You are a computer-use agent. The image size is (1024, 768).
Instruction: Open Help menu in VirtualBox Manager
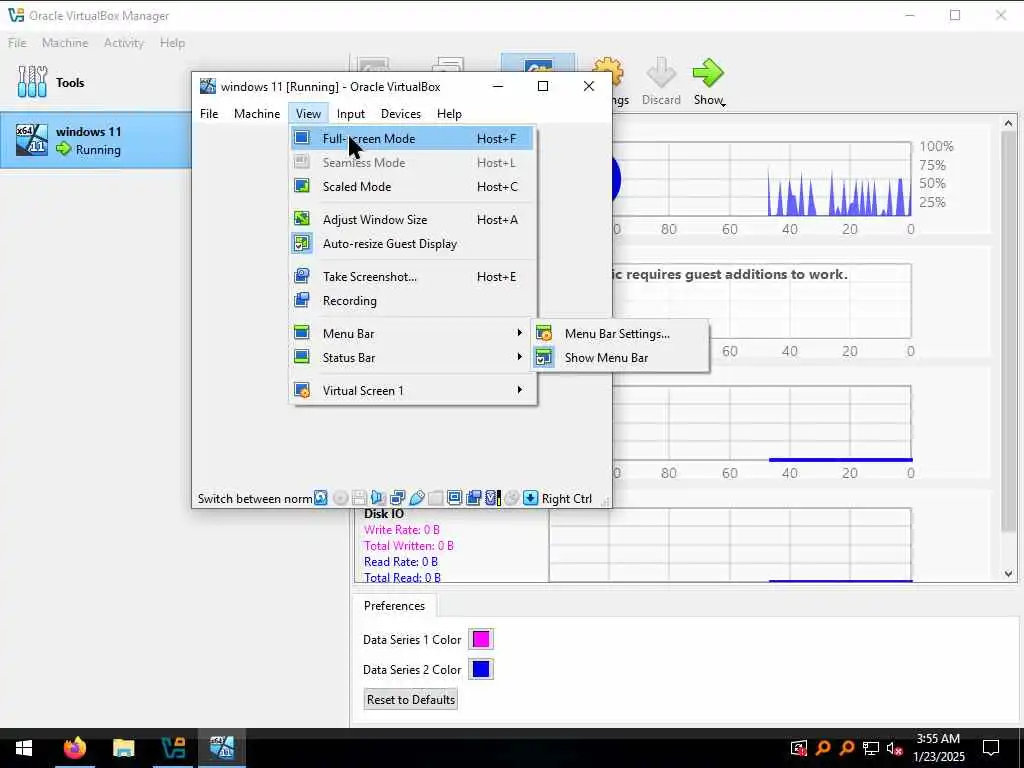coord(172,42)
